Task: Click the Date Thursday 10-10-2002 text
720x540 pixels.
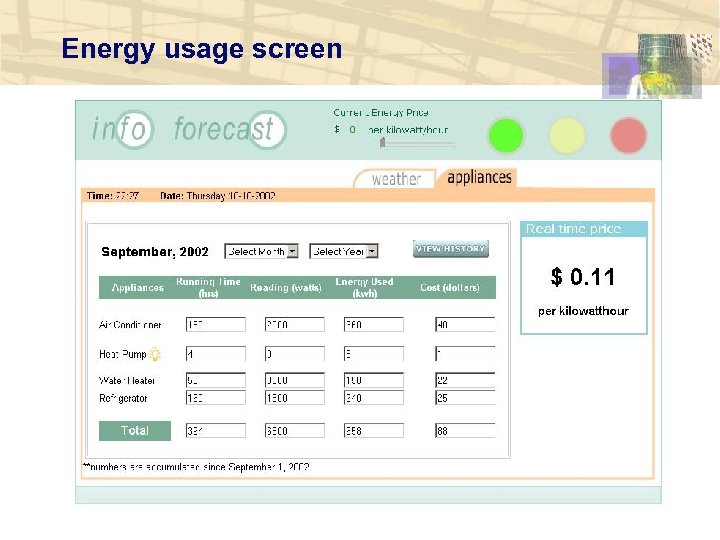Action: pos(218,196)
